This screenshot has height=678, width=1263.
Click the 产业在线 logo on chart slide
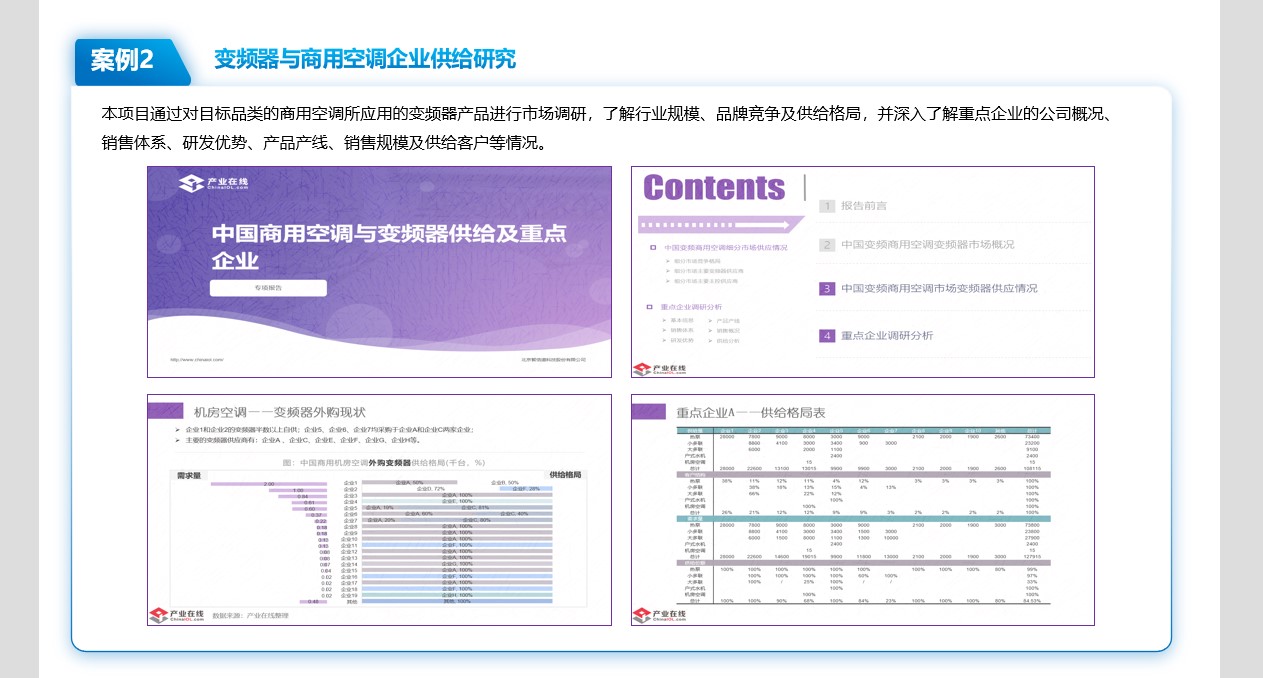(176, 616)
